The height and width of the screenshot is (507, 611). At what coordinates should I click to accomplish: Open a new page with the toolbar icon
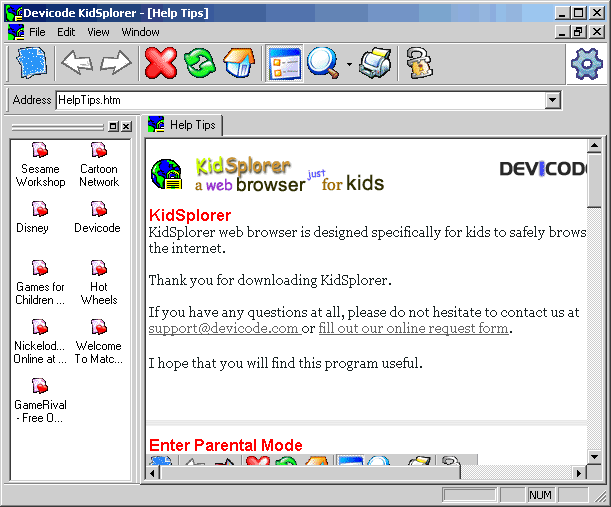click(32, 62)
